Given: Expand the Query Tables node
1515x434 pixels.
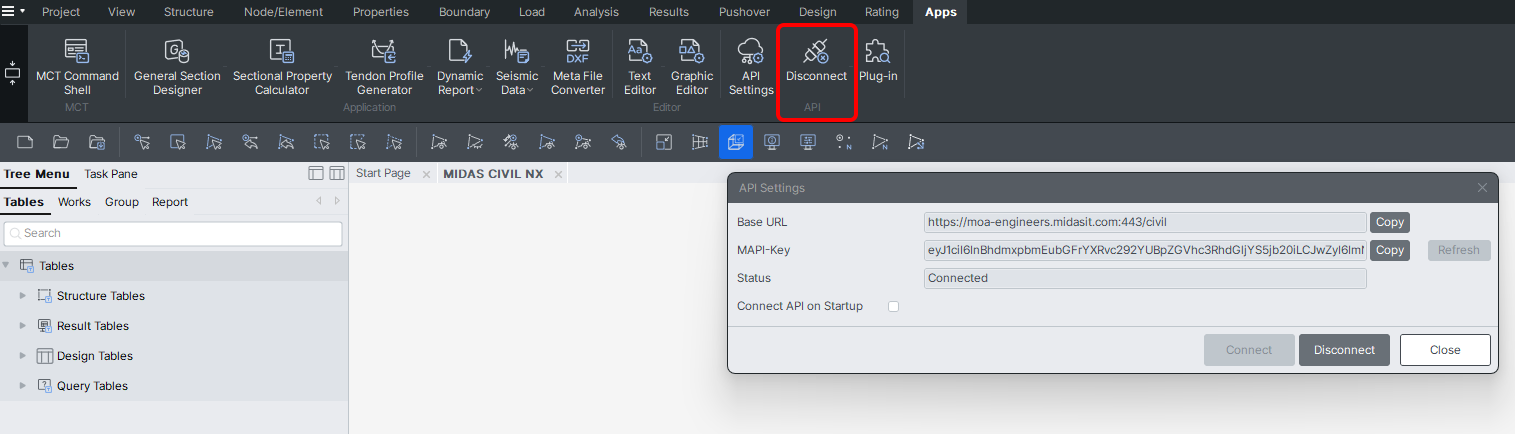Looking at the screenshot, I should tap(24, 386).
